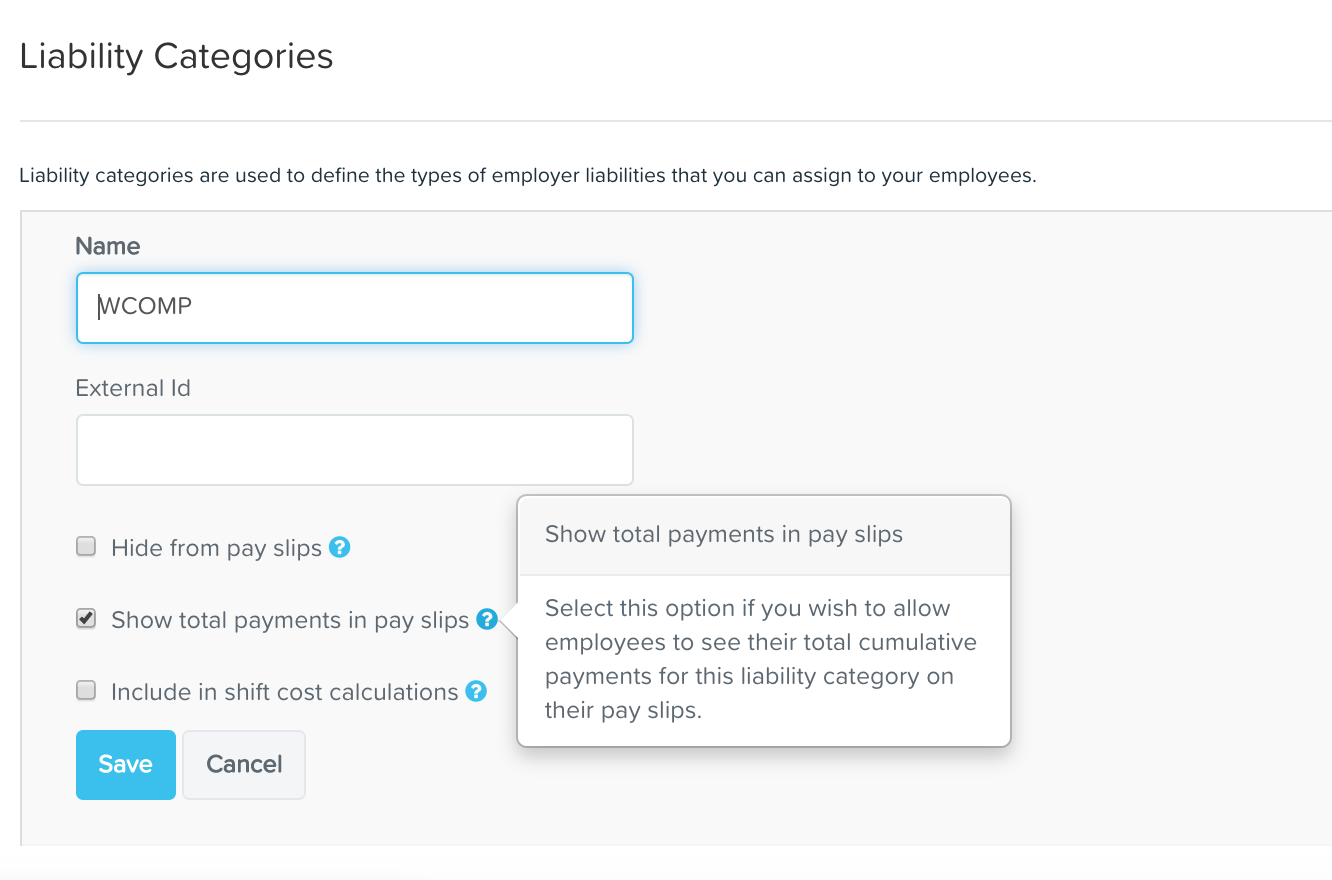Click 'Show total payments in pay slips' checkbox label
1332x880 pixels.
pos(290,620)
